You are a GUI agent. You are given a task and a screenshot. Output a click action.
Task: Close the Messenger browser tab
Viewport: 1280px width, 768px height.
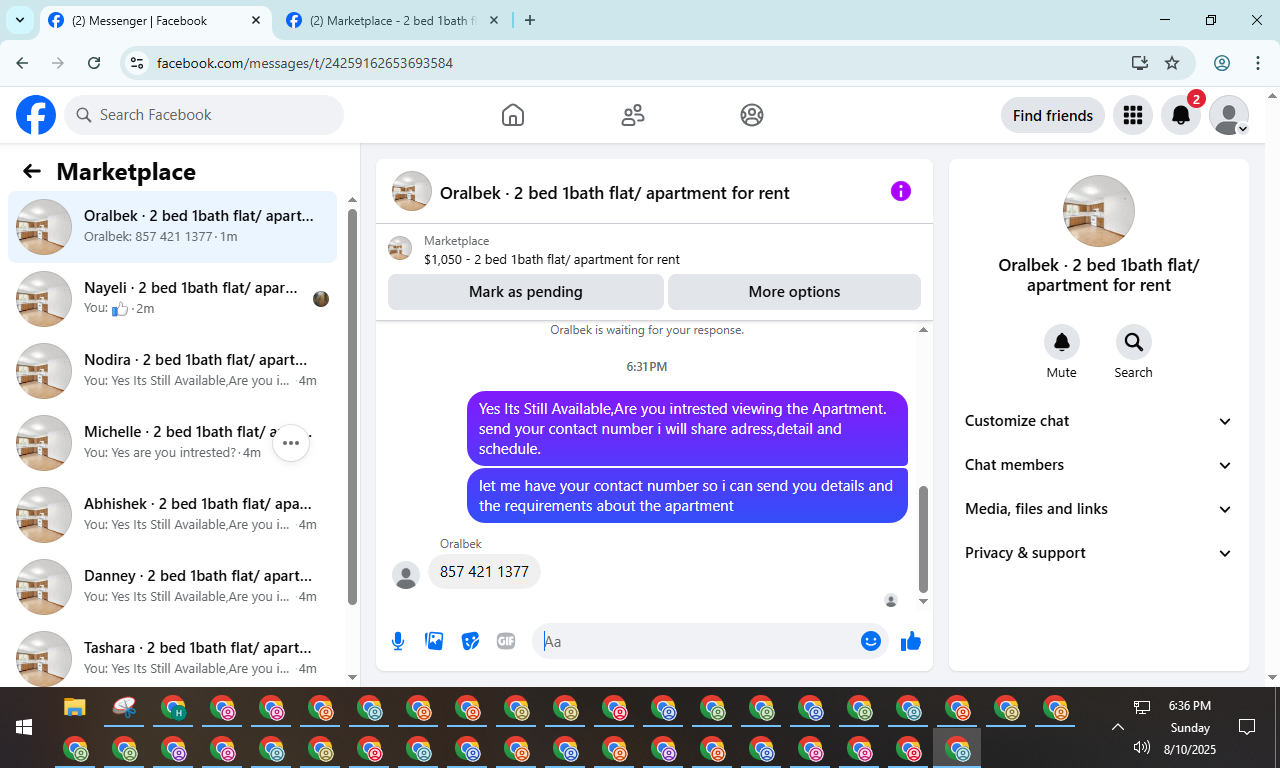coord(257,20)
